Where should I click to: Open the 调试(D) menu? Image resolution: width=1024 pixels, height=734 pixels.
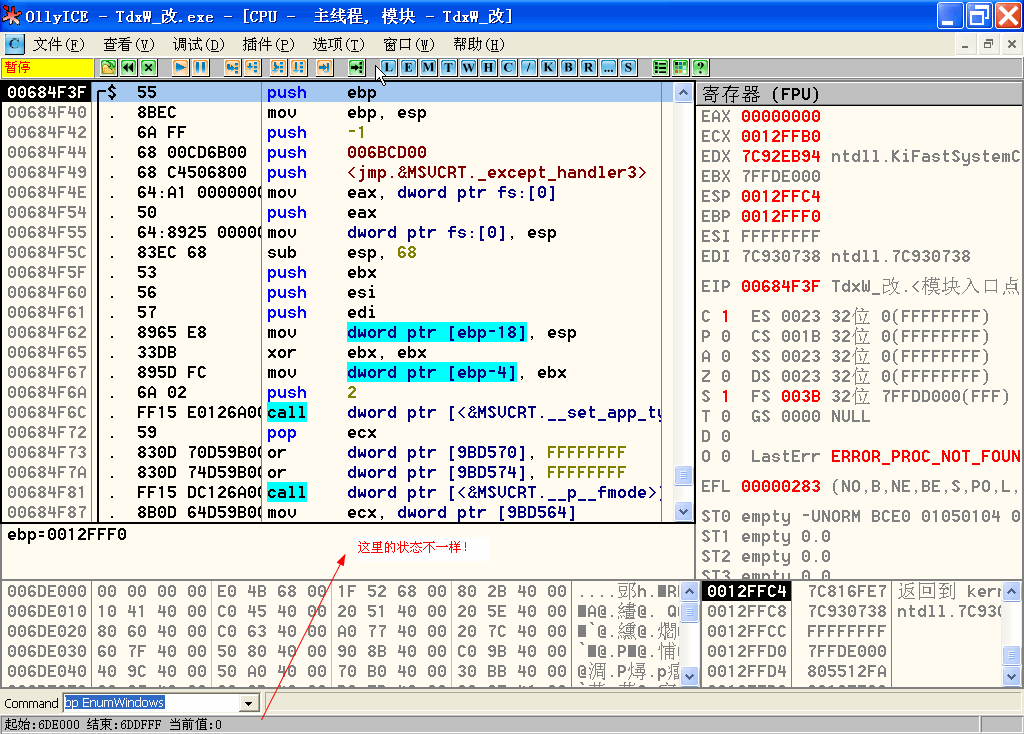click(199, 44)
